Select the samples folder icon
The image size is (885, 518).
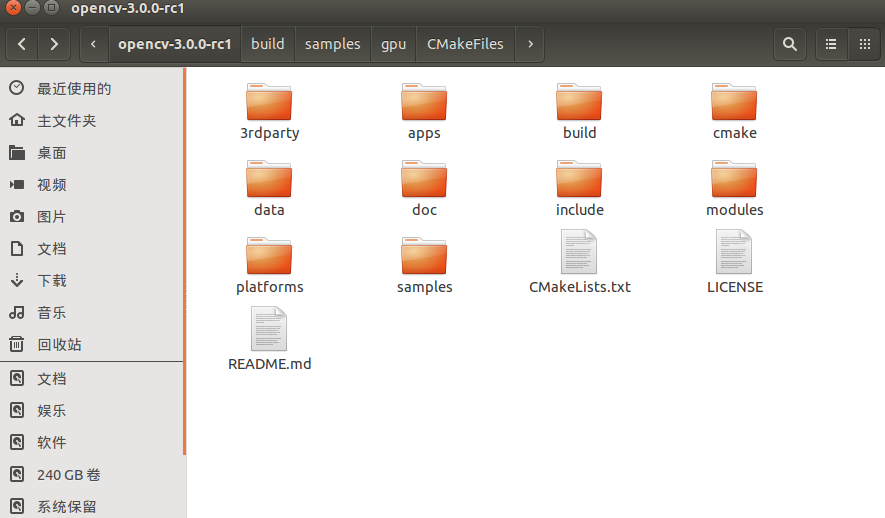[x=424, y=256]
